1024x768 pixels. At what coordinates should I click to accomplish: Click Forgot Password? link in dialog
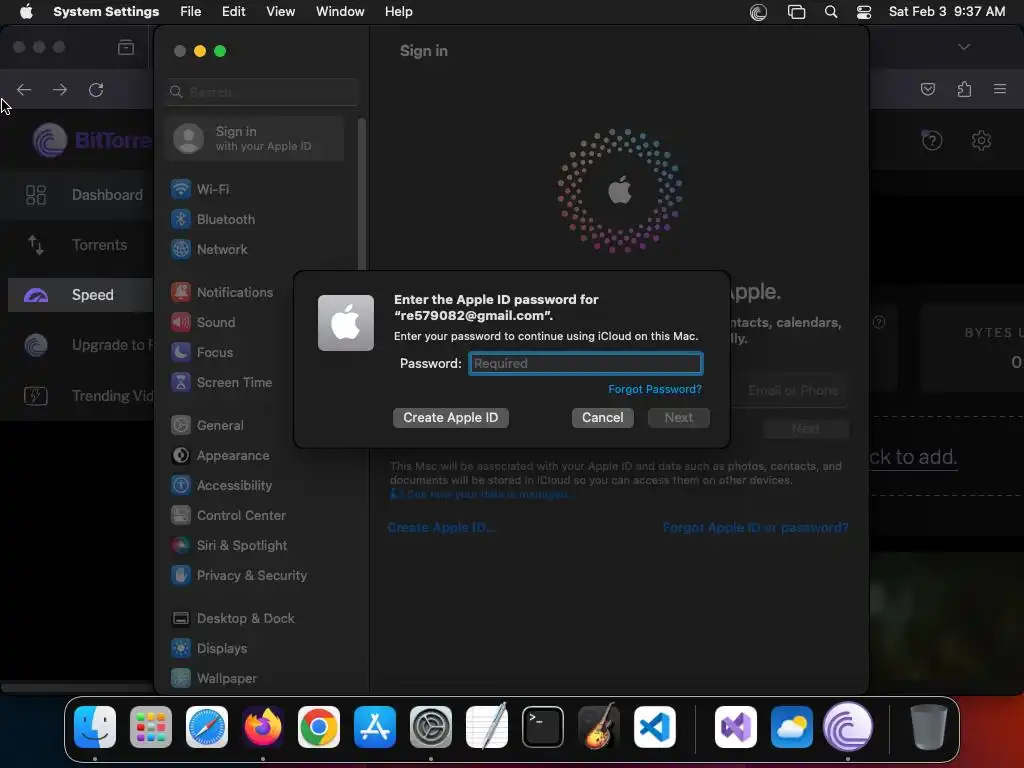click(x=655, y=389)
